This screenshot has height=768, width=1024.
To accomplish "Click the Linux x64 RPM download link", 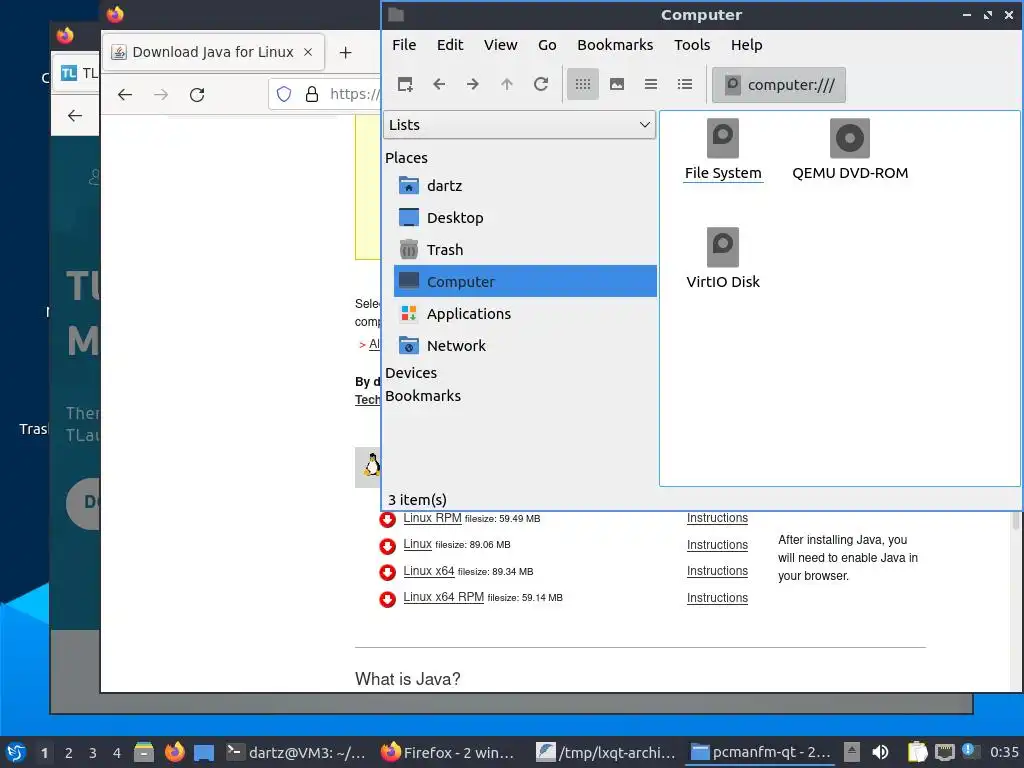I will (443, 597).
